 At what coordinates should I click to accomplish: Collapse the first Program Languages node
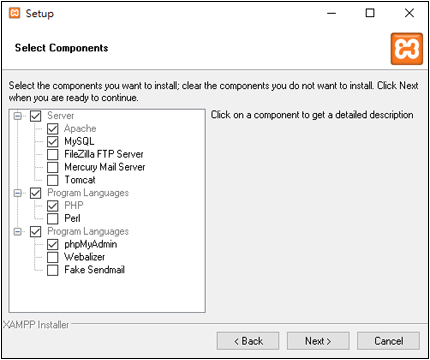pyautogui.click(x=18, y=193)
